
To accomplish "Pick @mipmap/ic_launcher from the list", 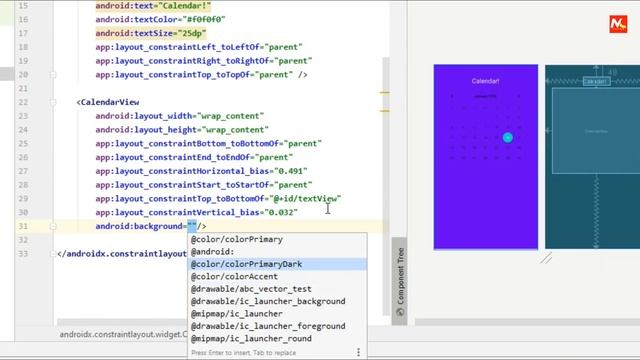I will pos(277,313).
